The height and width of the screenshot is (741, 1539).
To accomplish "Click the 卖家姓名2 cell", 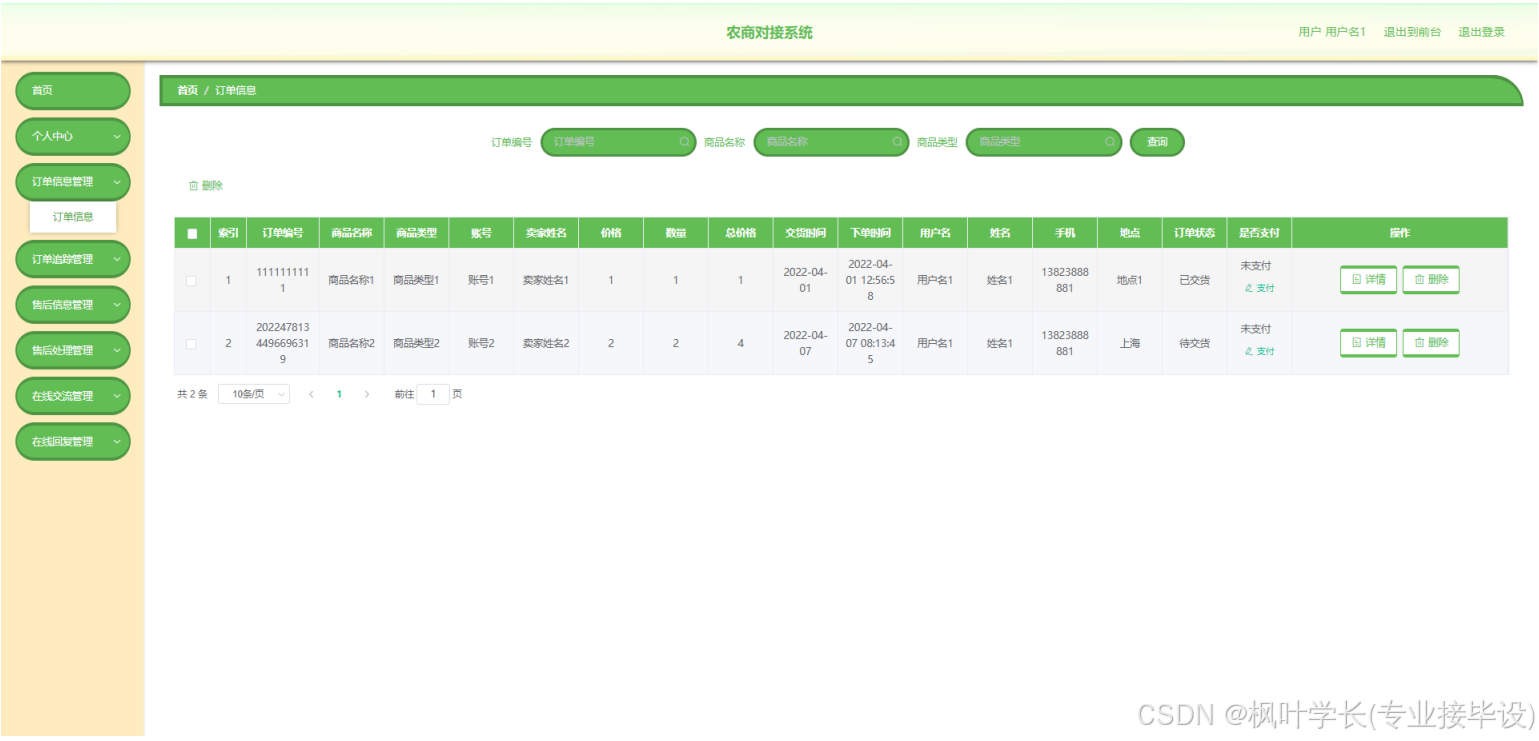I will click(546, 344).
